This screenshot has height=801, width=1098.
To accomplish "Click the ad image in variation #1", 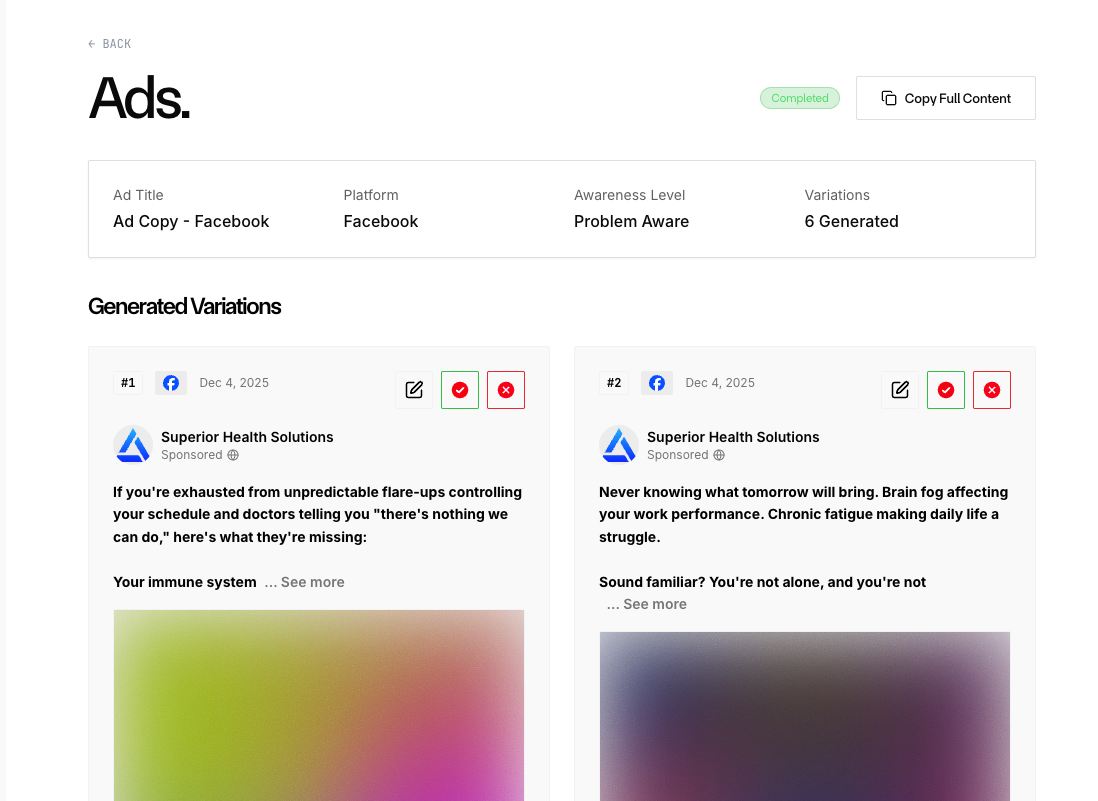I will pyautogui.click(x=319, y=705).
